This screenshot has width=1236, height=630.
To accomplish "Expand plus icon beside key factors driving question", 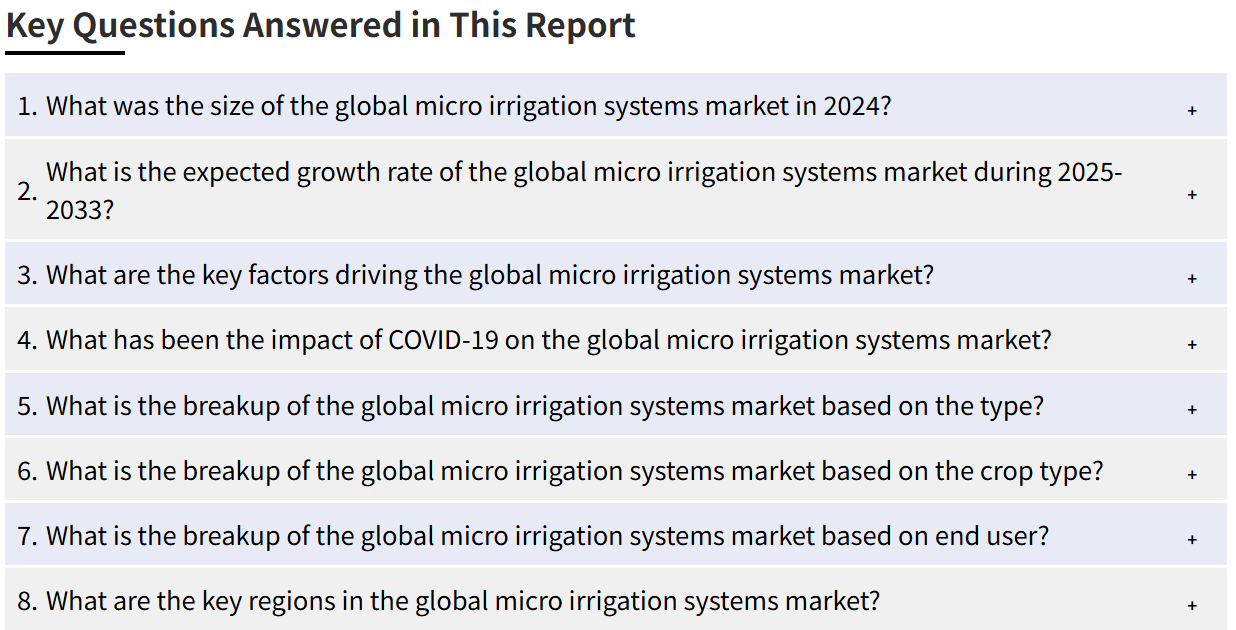I will [1192, 279].
